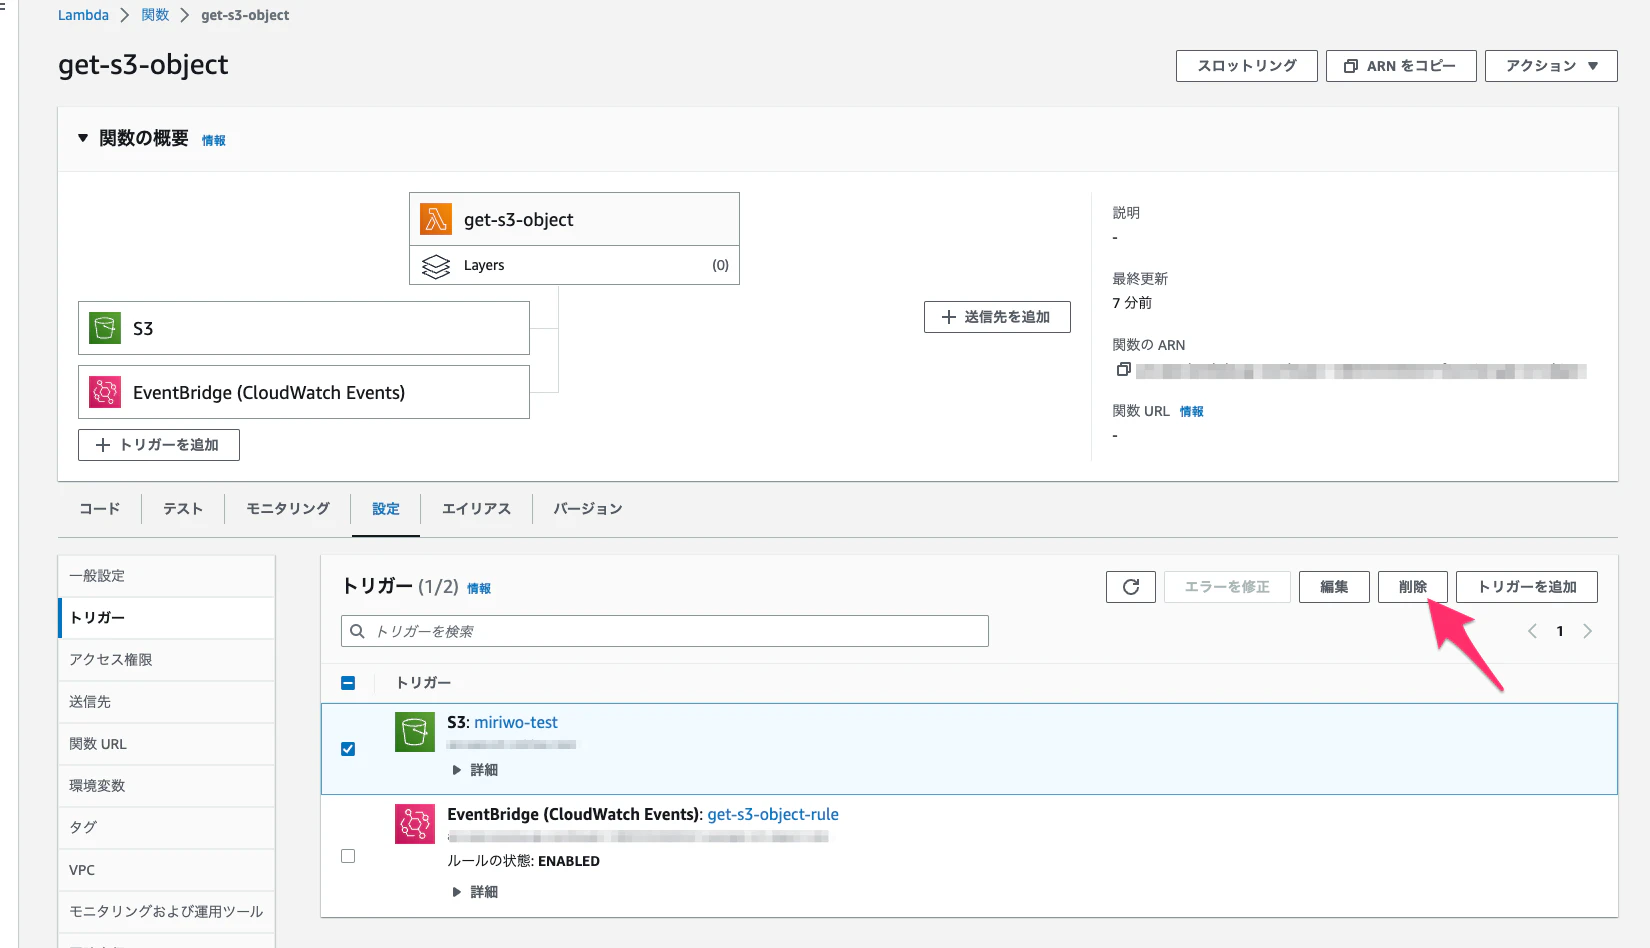Viewport: 1650px width, 948px height.
Task: Click the 編集 button in the trigger panel
Action: (1334, 587)
